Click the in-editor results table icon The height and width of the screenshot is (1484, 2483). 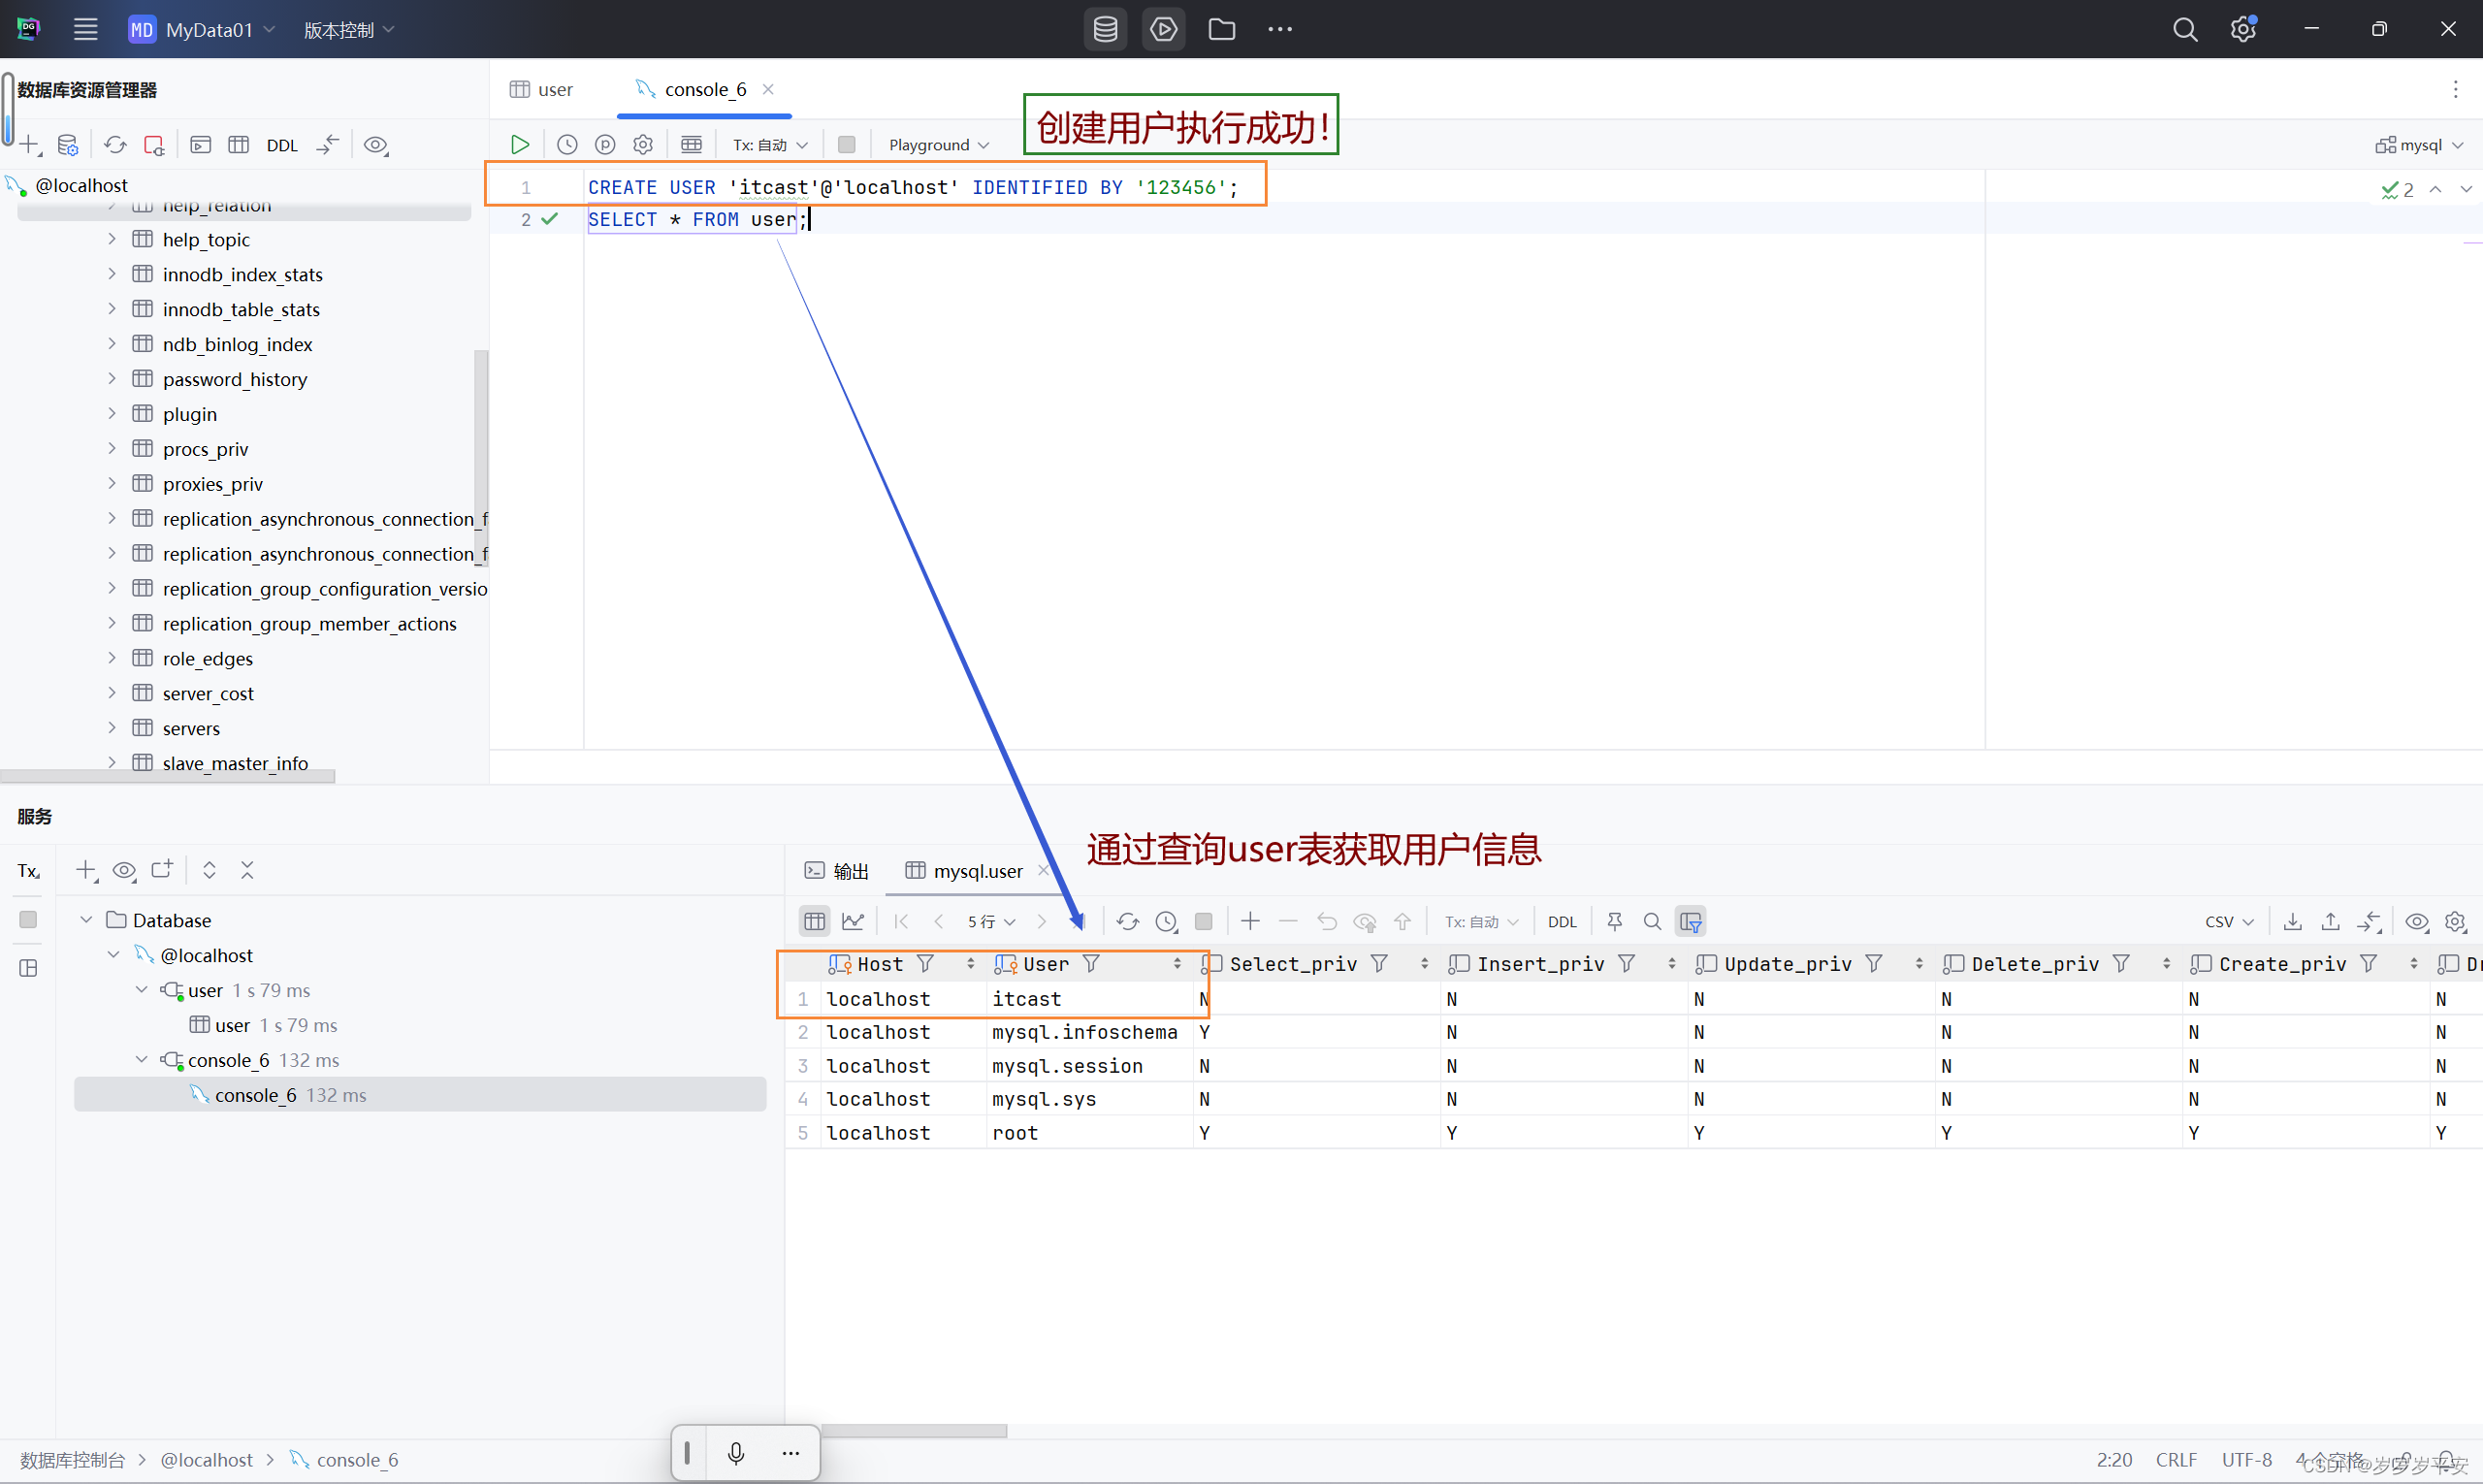point(691,145)
